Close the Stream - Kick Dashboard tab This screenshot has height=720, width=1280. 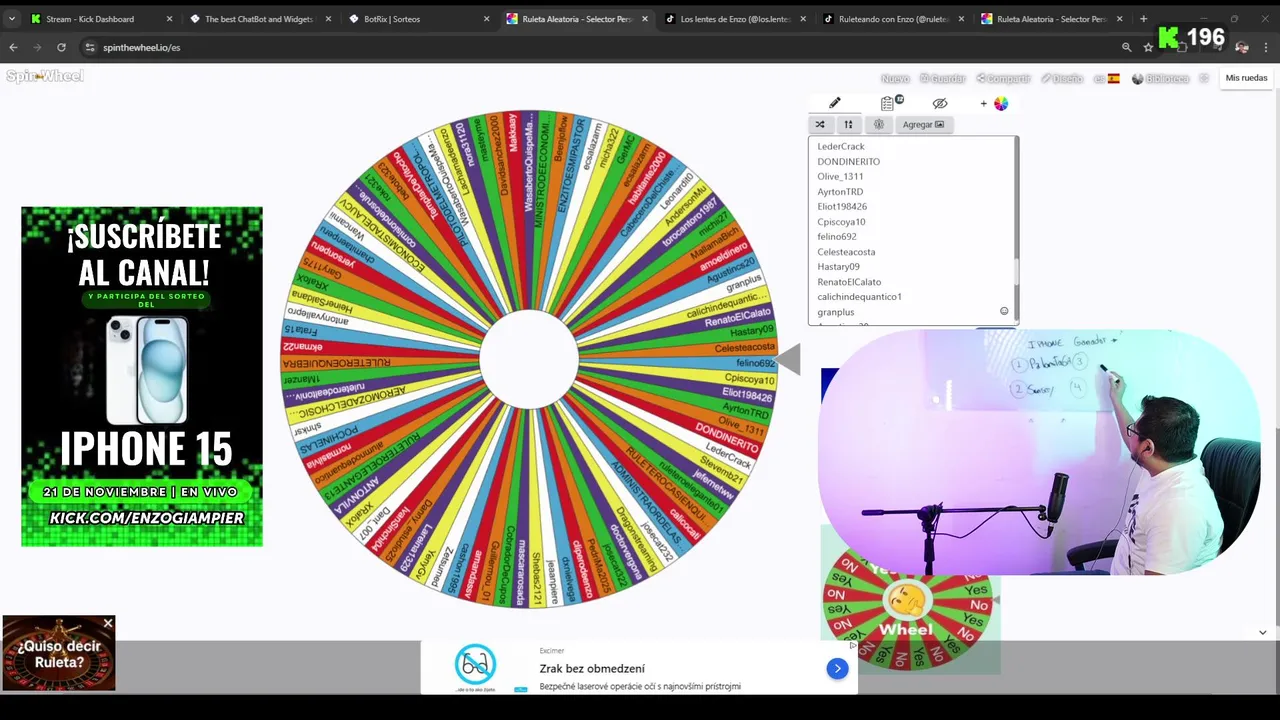click(x=169, y=19)
